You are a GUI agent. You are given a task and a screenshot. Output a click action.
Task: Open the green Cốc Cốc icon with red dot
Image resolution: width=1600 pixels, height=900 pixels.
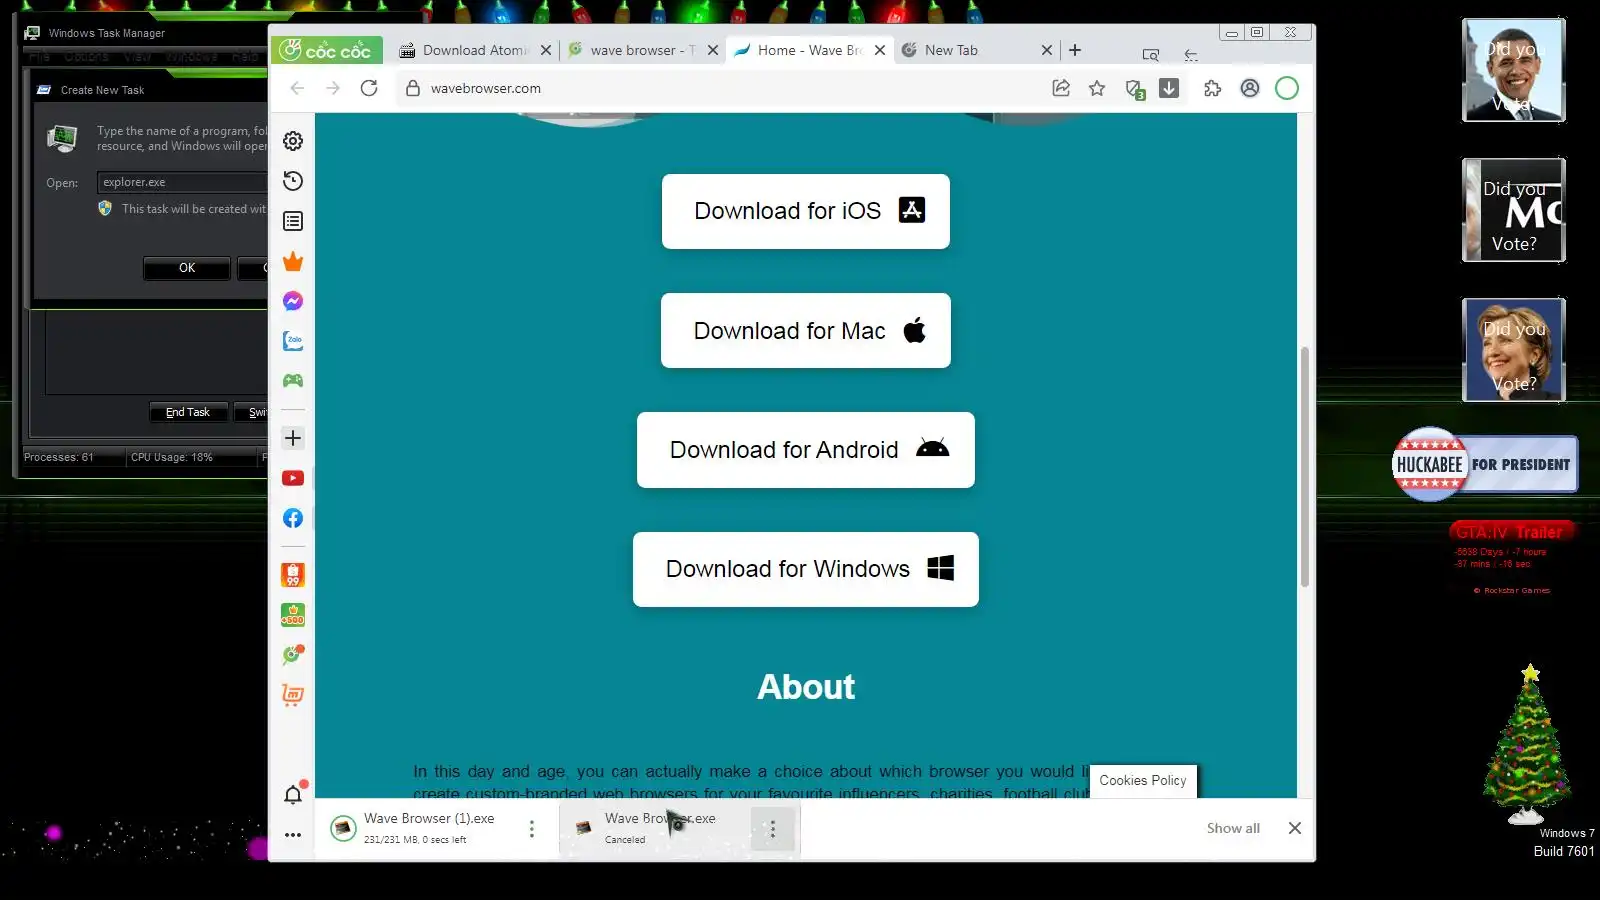point(293,655)
